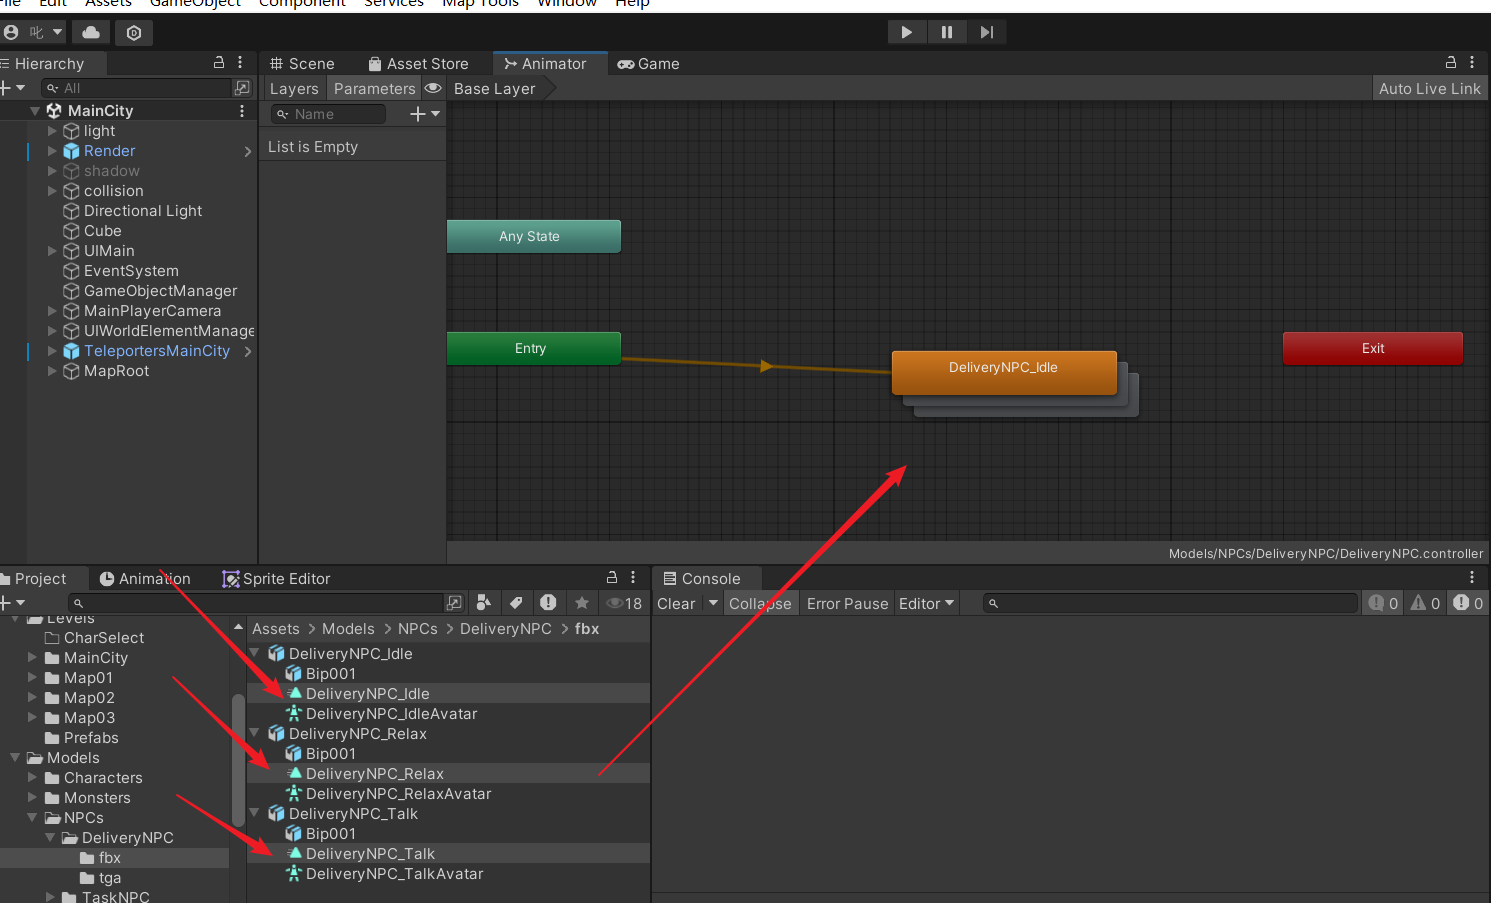Toggle Error Pause in Console

(846, 603)
